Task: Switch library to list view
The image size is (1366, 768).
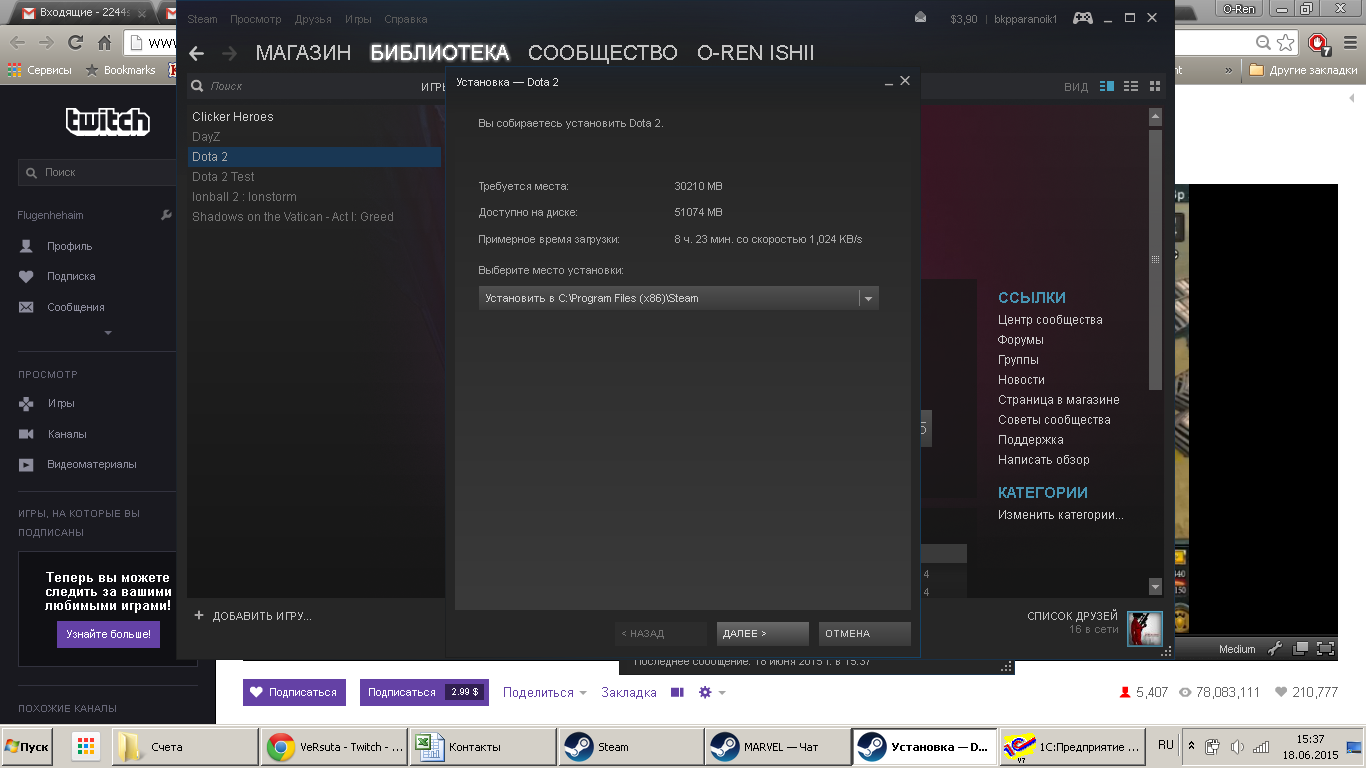Action: tap(1131, 86)
